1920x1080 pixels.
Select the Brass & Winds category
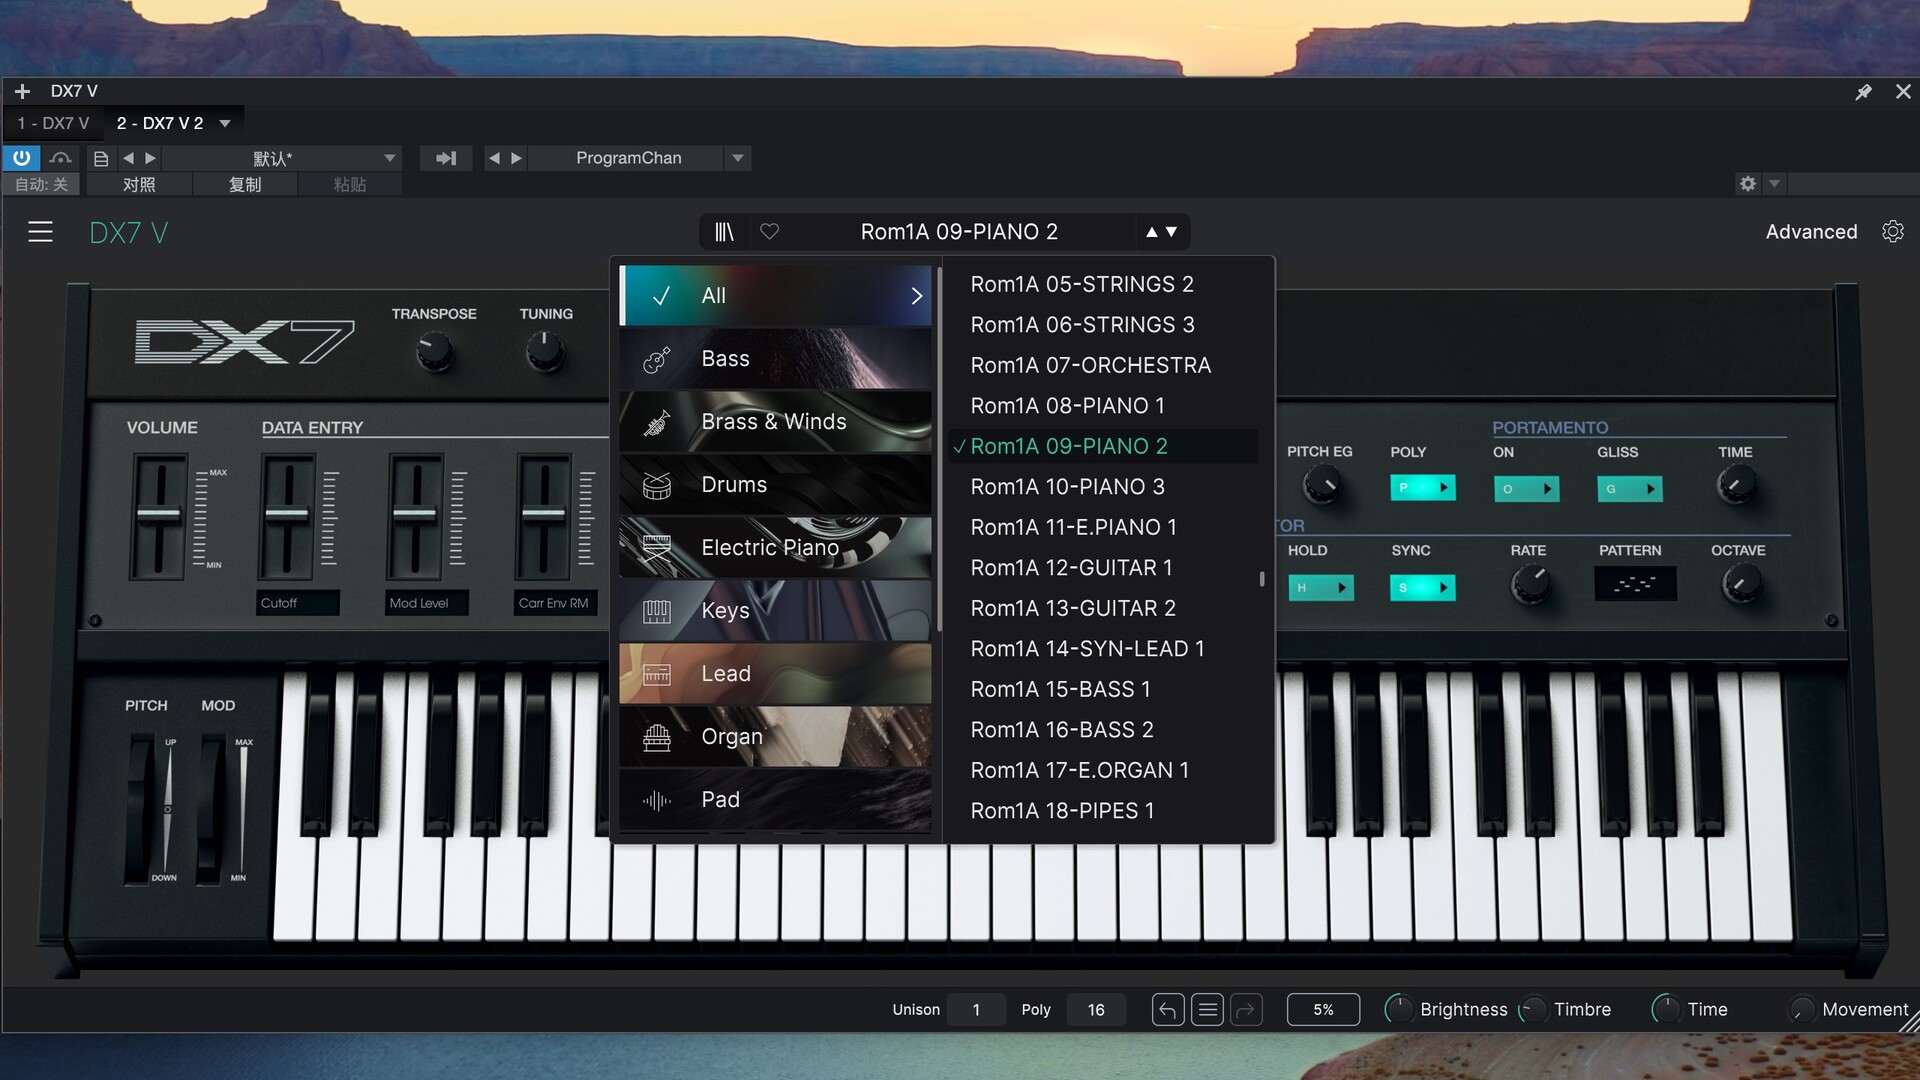click(775, 422)
